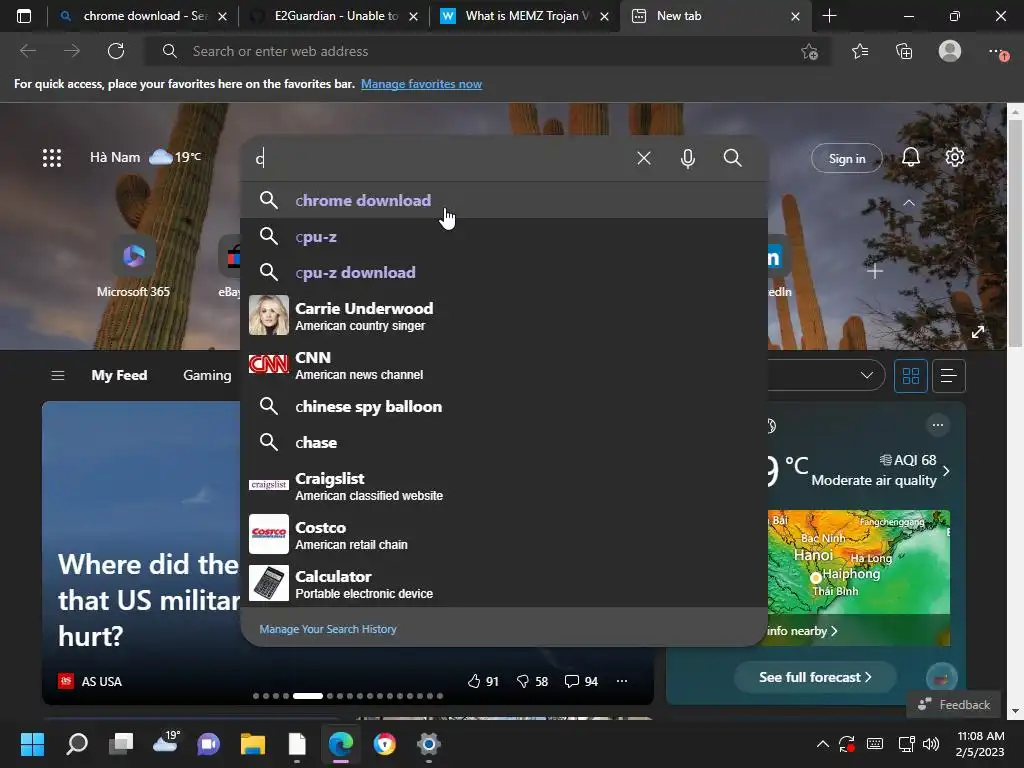Screen dimensions: 1024x768
Task: Dislike the AS USA news story
Action: click(532, 681)
